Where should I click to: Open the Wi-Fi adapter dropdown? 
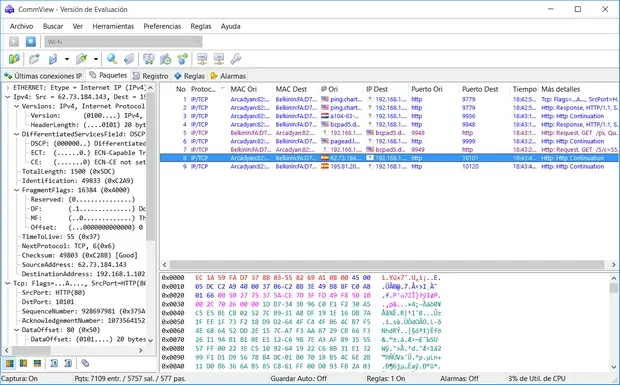coord(123,42)
